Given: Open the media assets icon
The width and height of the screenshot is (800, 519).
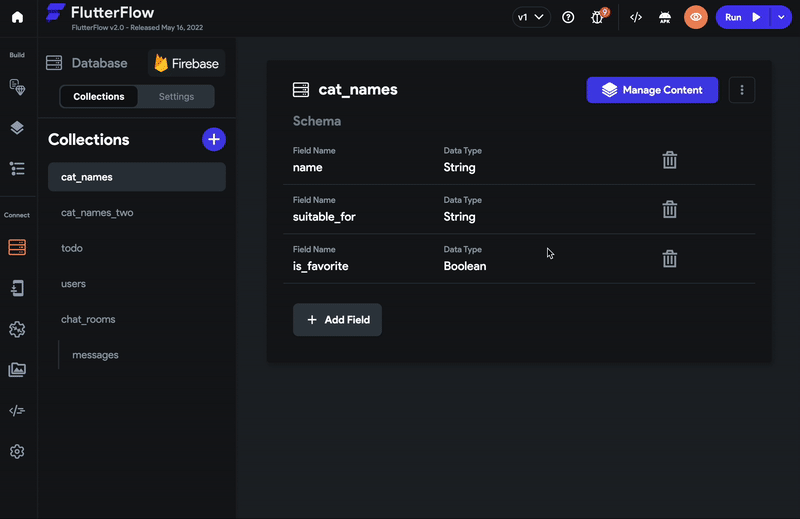Looking at the screenshot, I should tap(17, 369).
